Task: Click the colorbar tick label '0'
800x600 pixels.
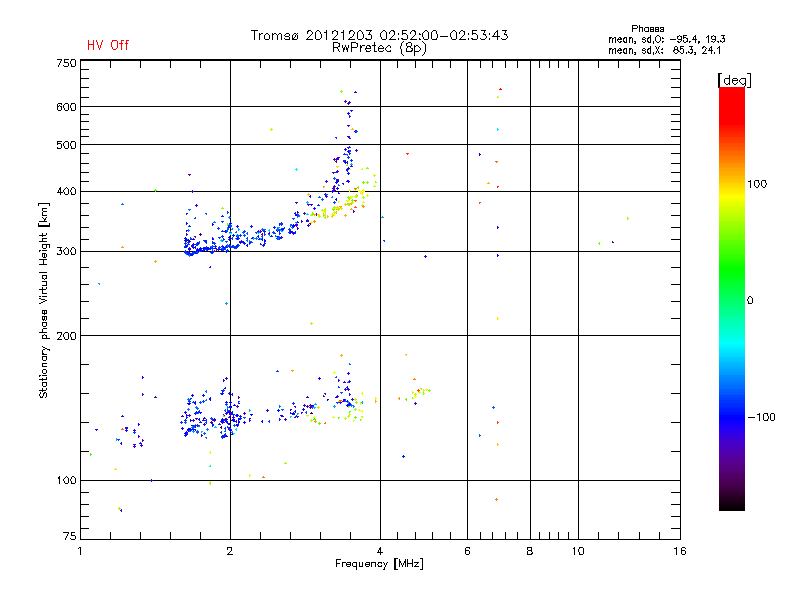Action: [x=750, y=301]
